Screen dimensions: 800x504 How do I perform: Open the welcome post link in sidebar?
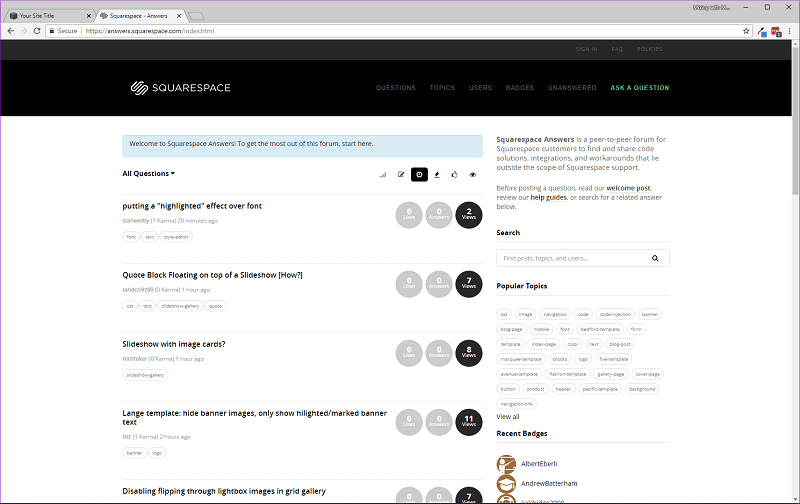629,188
